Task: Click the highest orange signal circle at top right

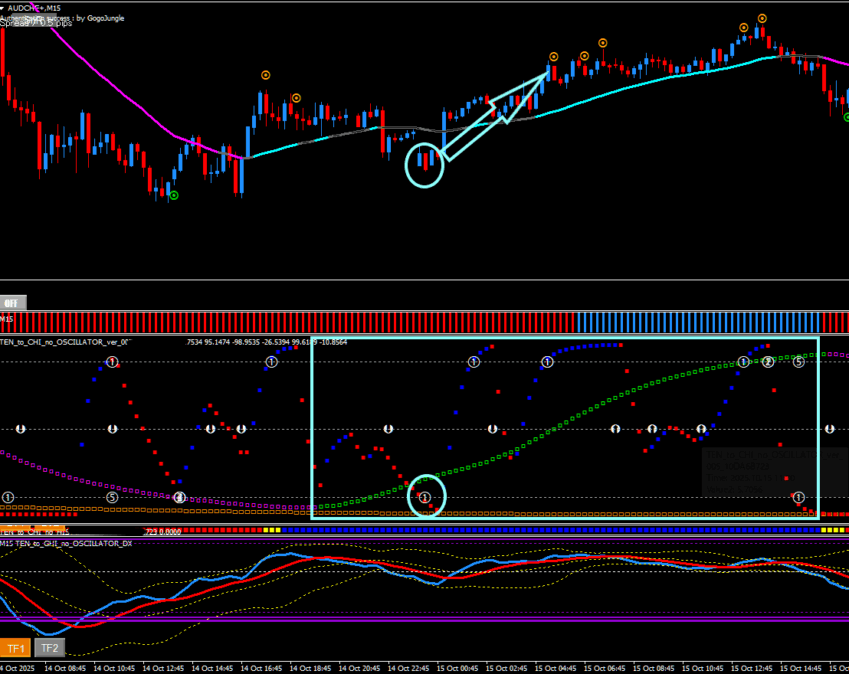Action: (x=762, y=18)
